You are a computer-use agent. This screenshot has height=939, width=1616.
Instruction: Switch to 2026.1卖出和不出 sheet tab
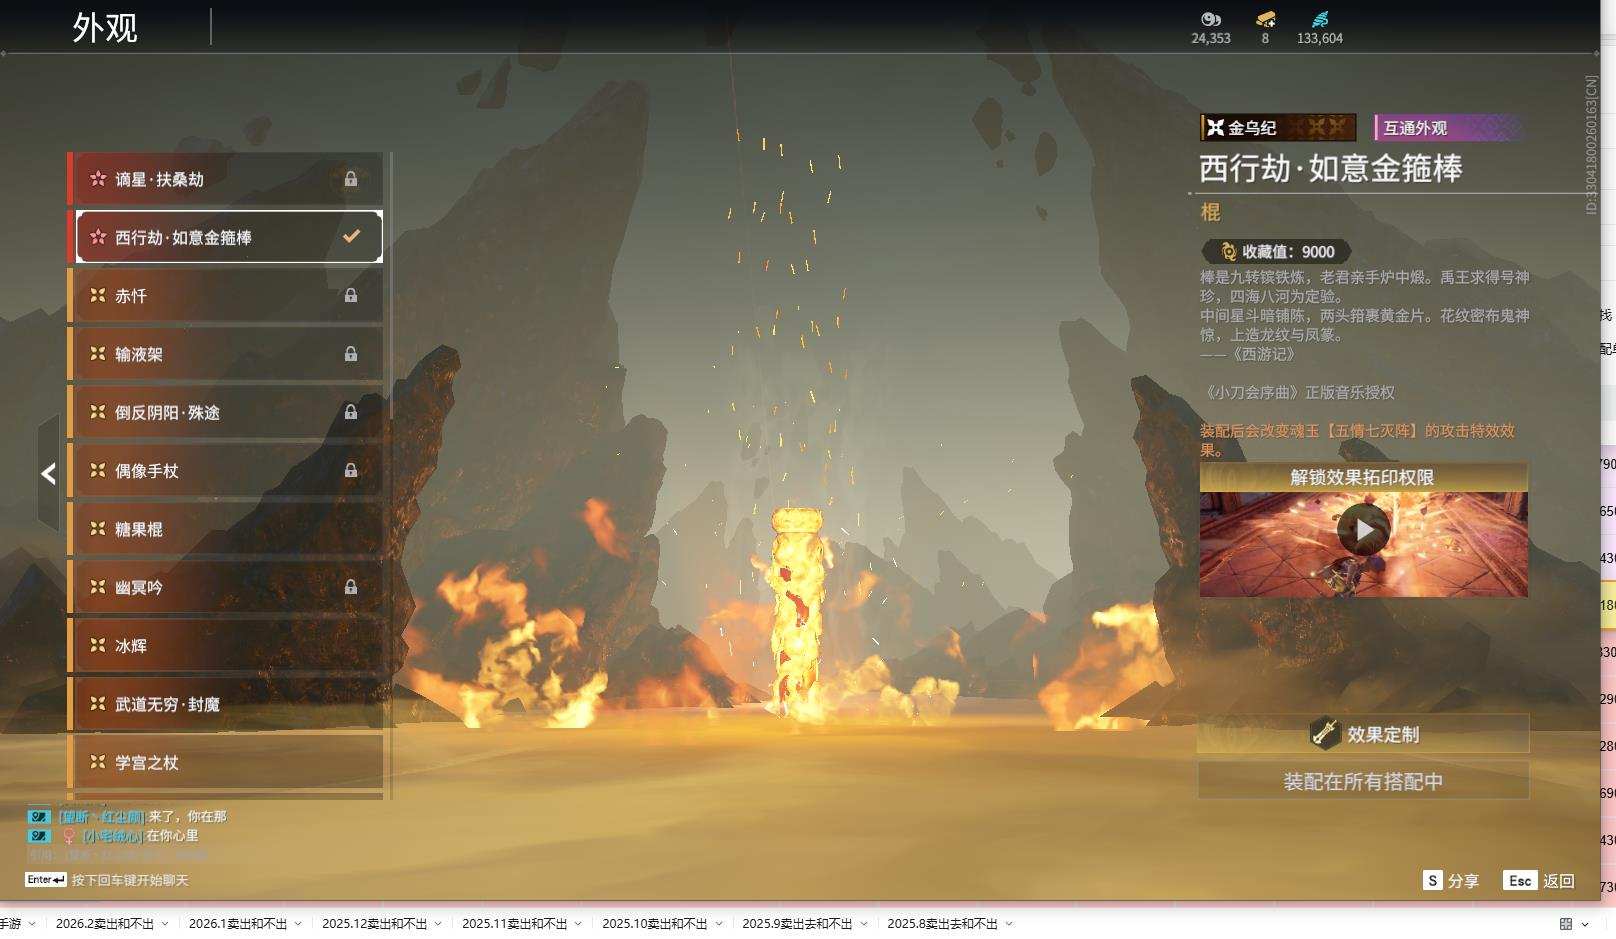pyautogui.click(x=238, y=924)
